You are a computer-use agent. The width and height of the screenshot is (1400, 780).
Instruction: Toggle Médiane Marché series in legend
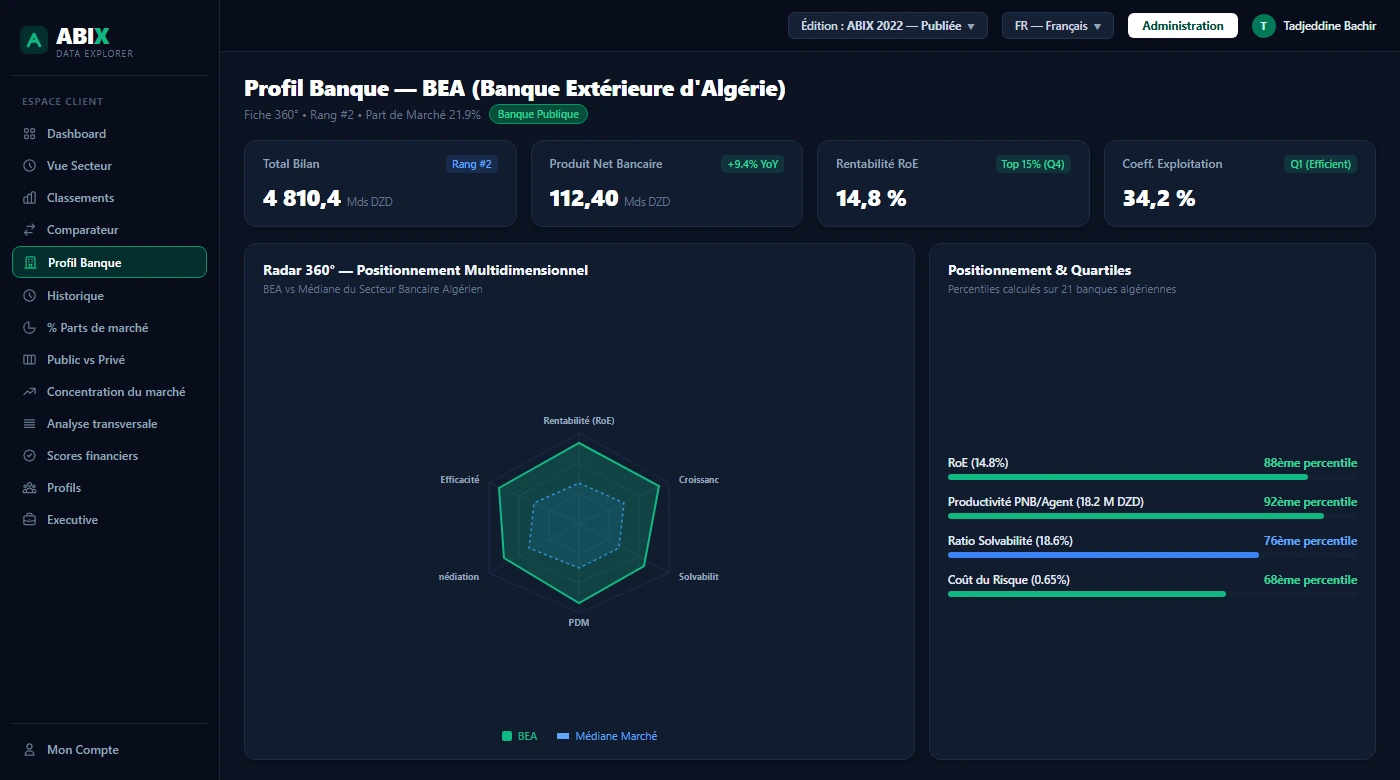pyautogui.click(x=607, y=736)
